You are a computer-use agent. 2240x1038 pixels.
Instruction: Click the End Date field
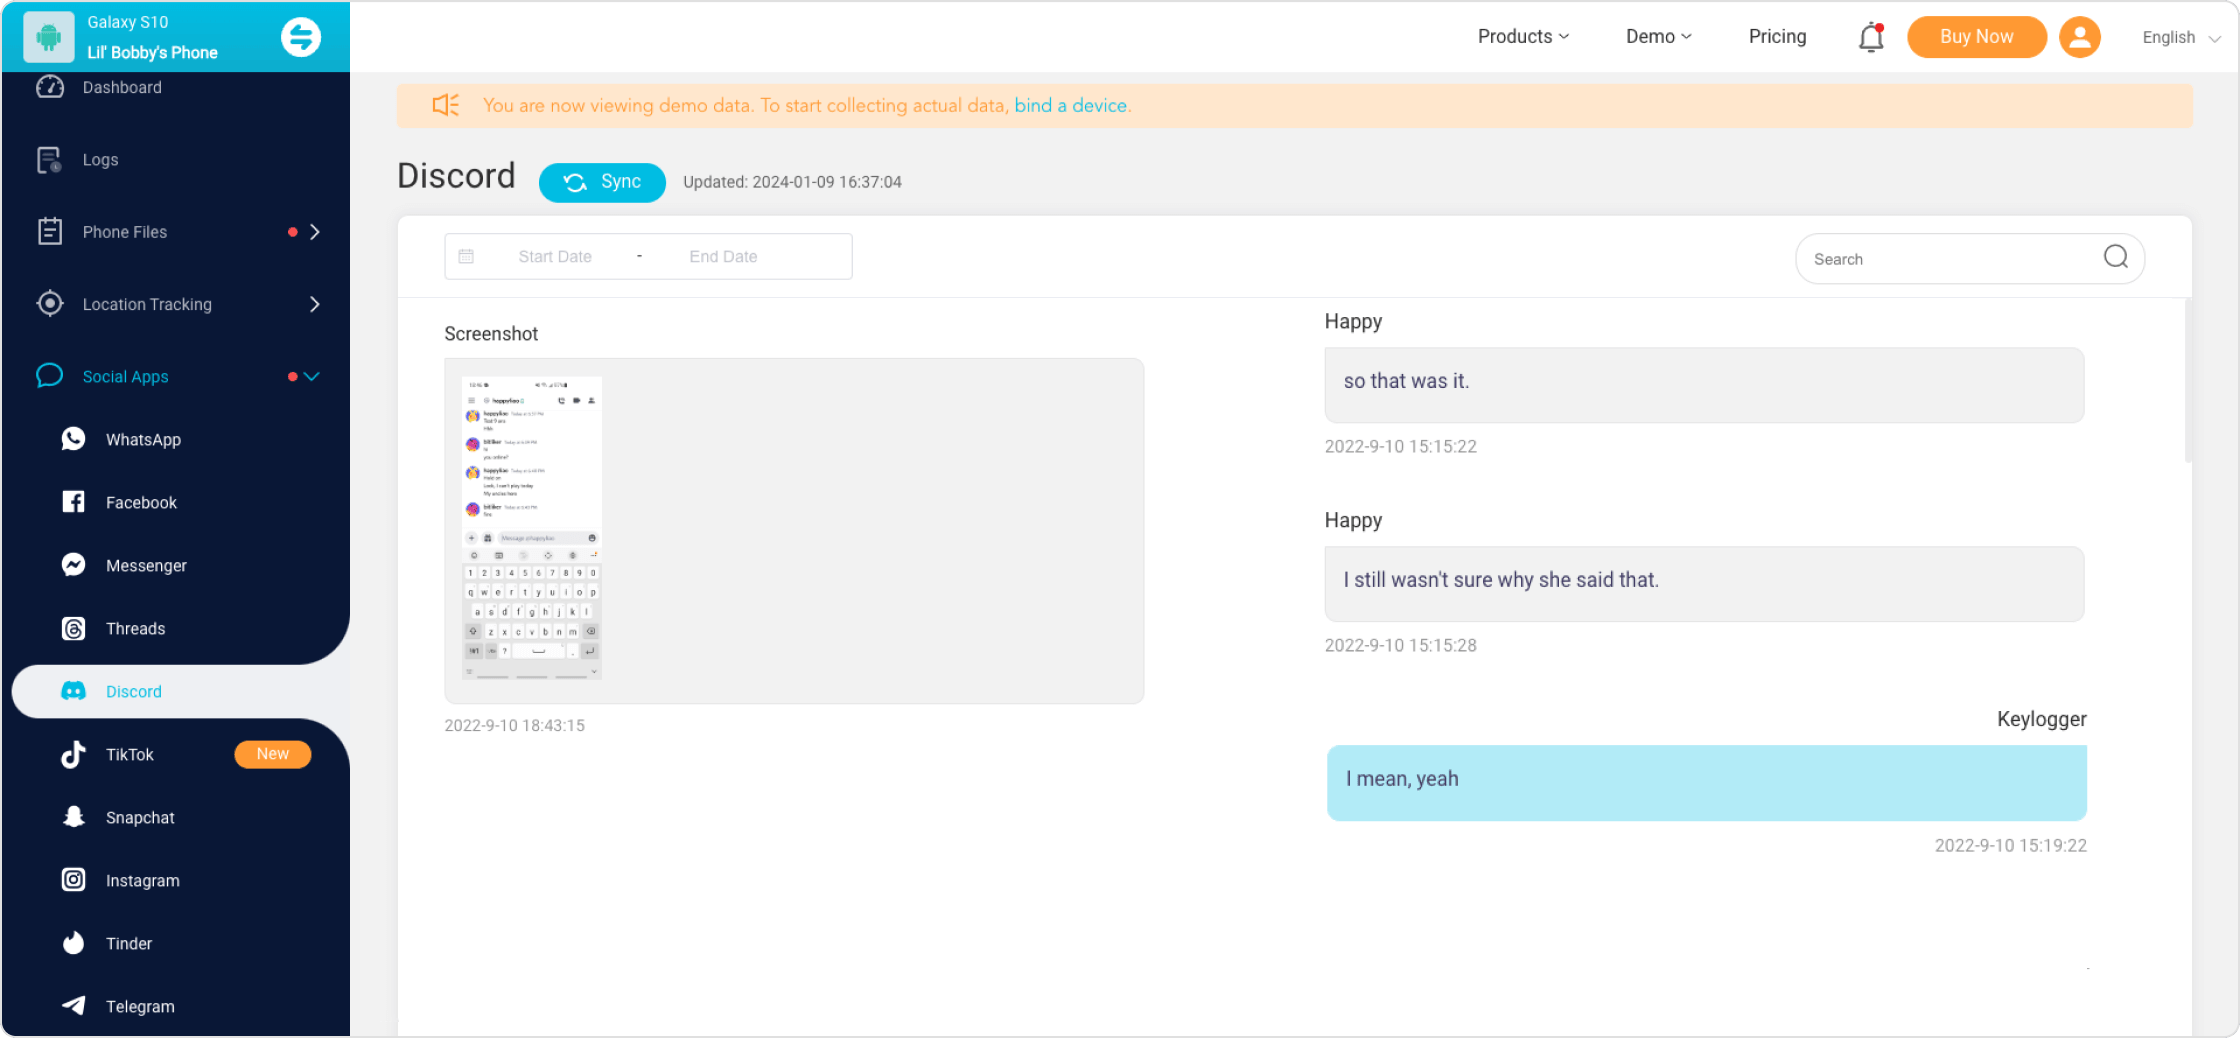click(723, 257)
